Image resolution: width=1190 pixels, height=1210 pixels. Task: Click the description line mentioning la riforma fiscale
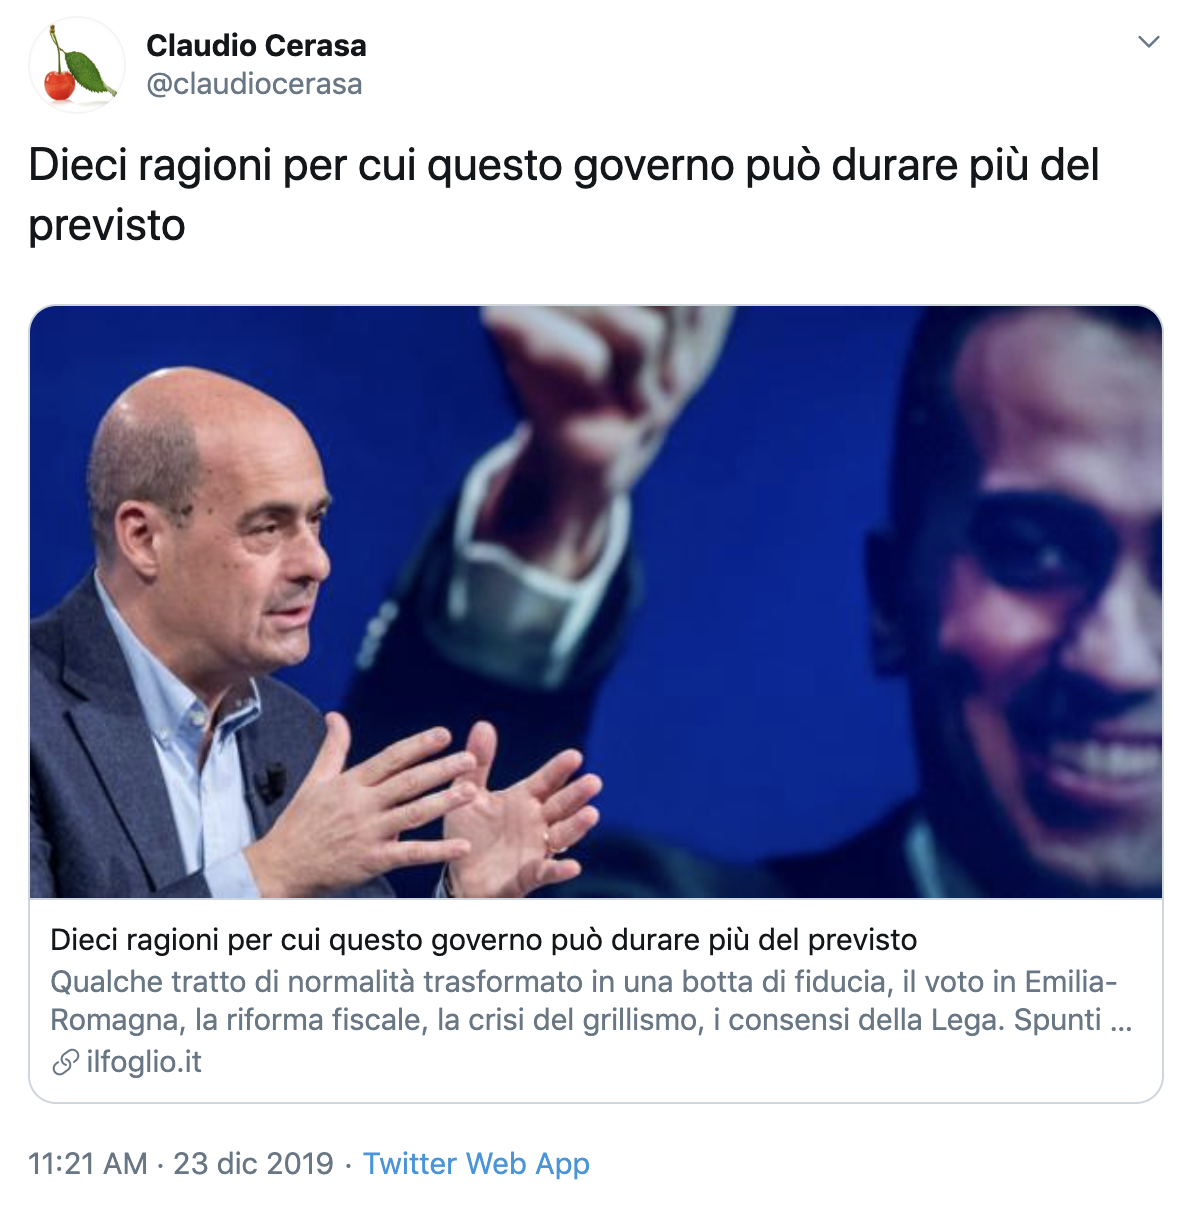coord(591,1021)
